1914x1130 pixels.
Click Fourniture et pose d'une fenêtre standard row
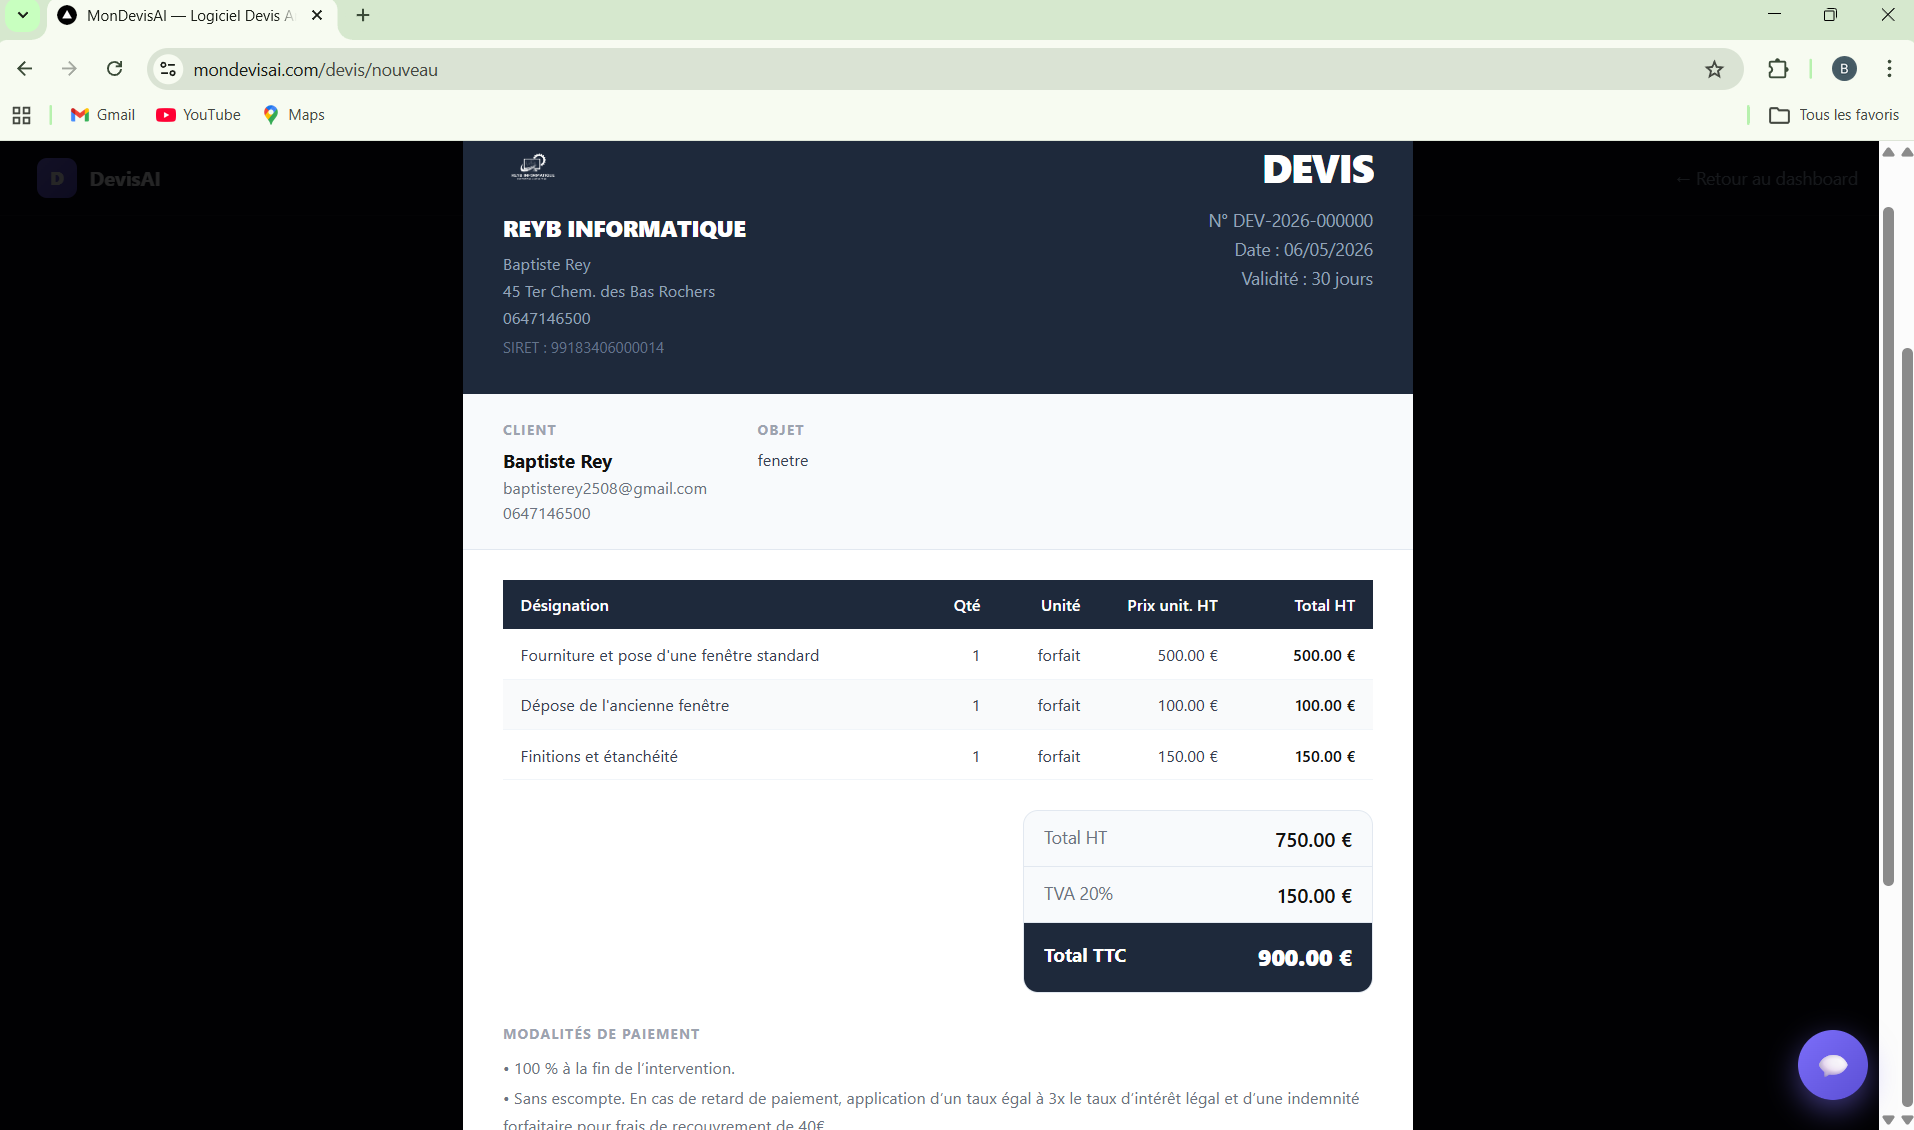(x=937, y=655)
